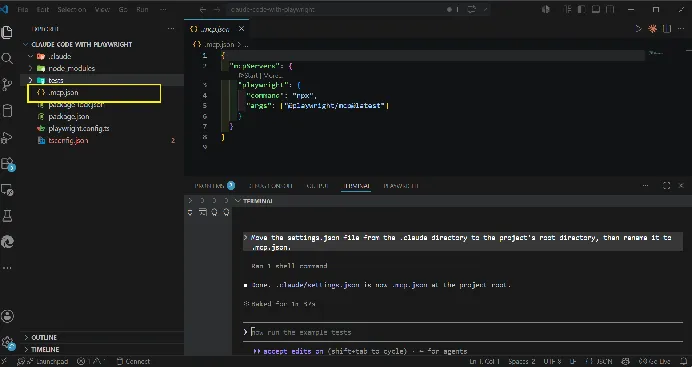Open playwright.config.ts in the explorer
Screen dimensions: 692x367
(x=79, y=129)
